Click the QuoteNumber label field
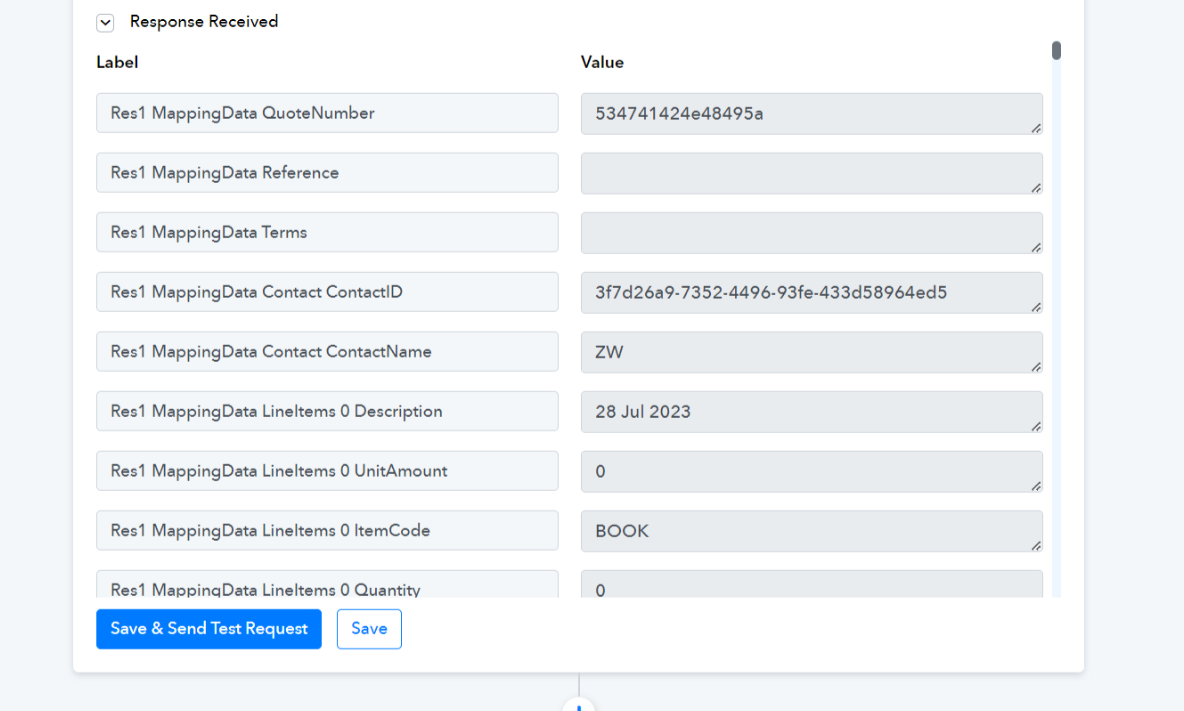 pos(327,113)
